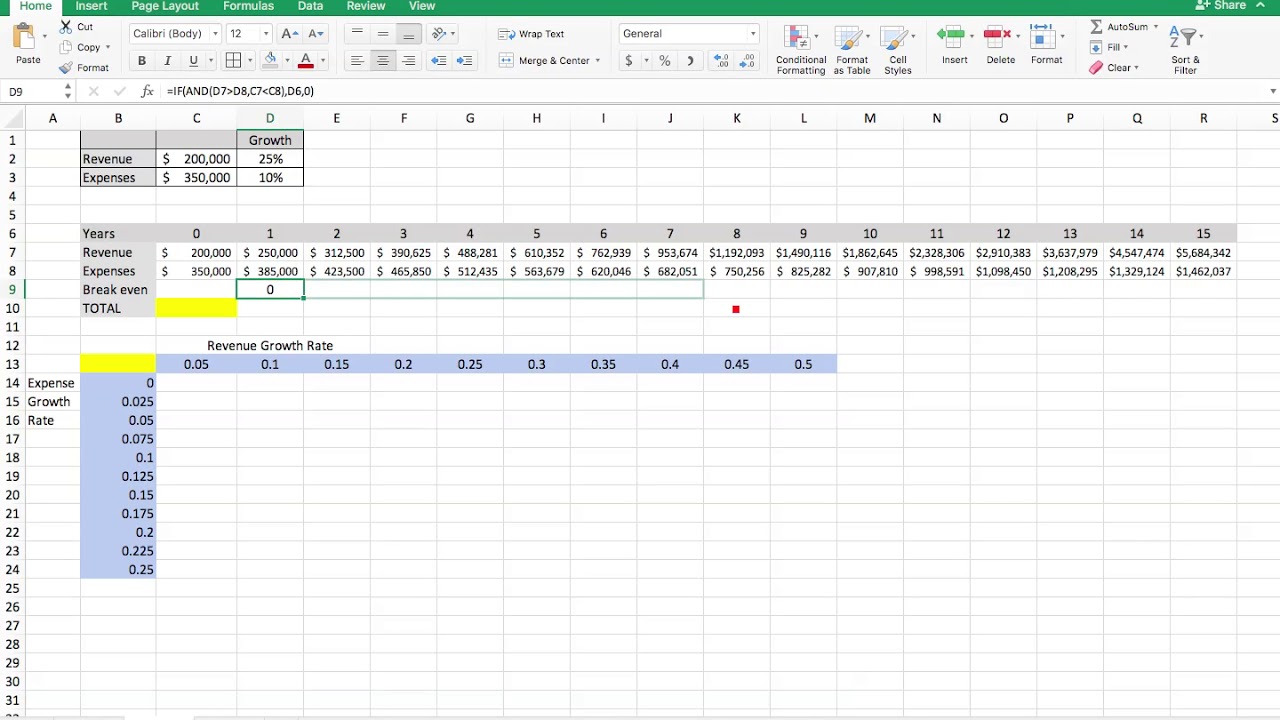Expand the AutoSum dropdown arrow
The width and height of the screenshot is (1280, 720).
pyautogui.click(x=1156, y=27)
